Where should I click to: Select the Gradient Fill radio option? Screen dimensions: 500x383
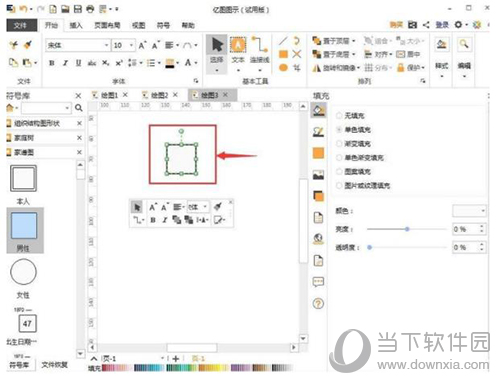(x=339, y=144)
